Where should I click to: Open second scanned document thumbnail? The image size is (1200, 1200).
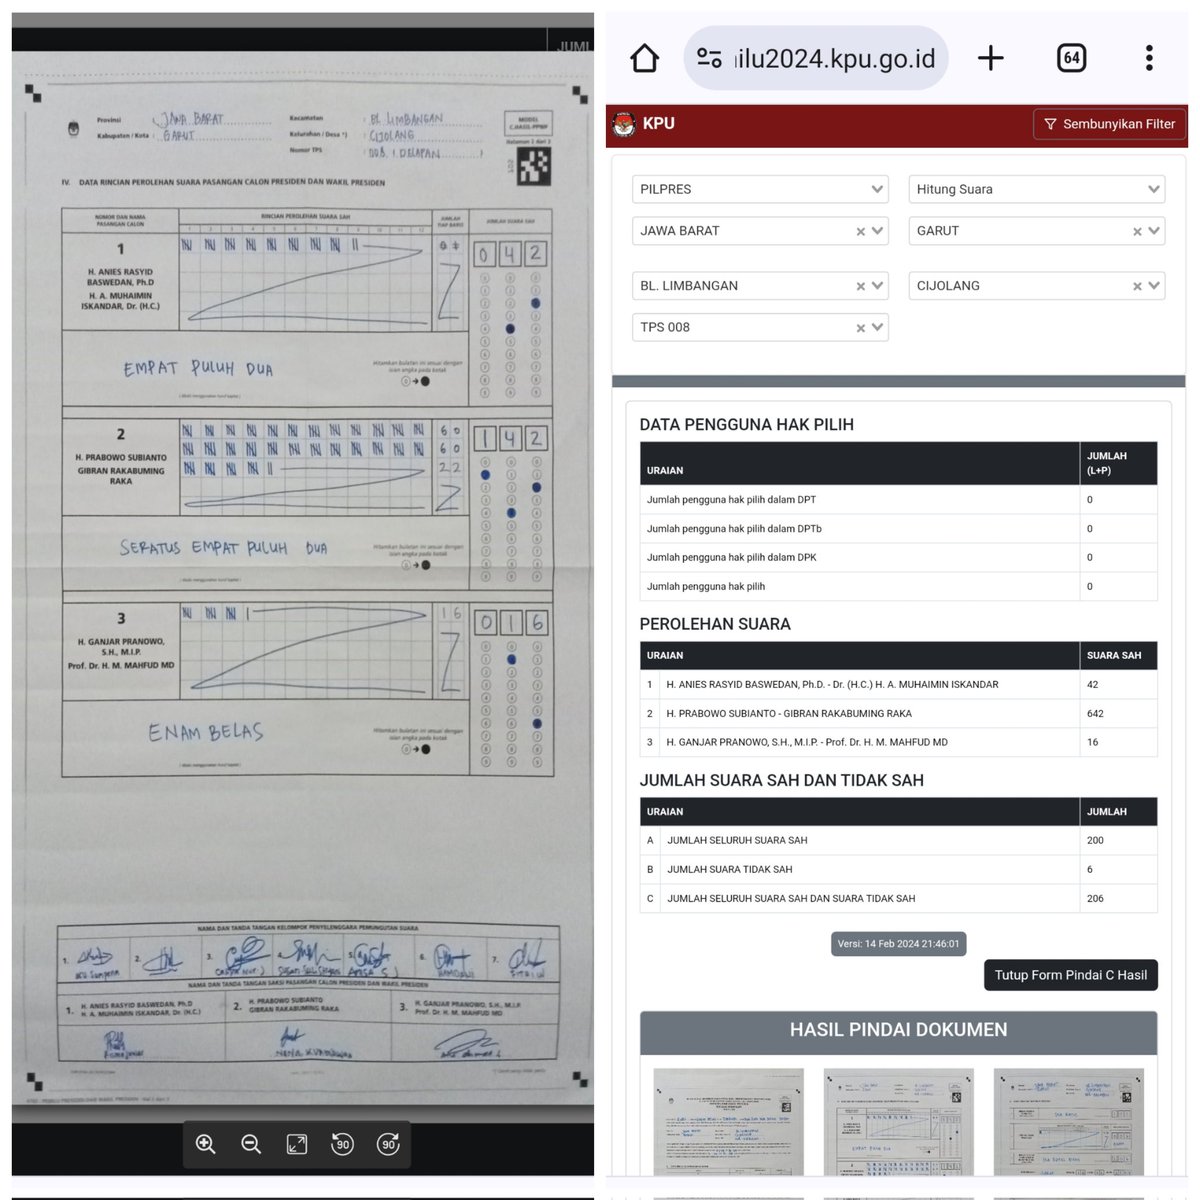point(898,1121)
